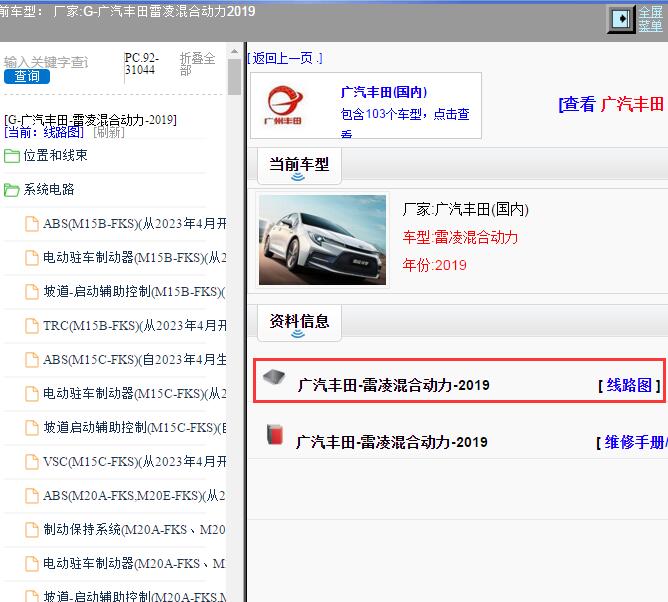Click the 年份:2019 text
The image size is (668, 602).
(435, 265)
